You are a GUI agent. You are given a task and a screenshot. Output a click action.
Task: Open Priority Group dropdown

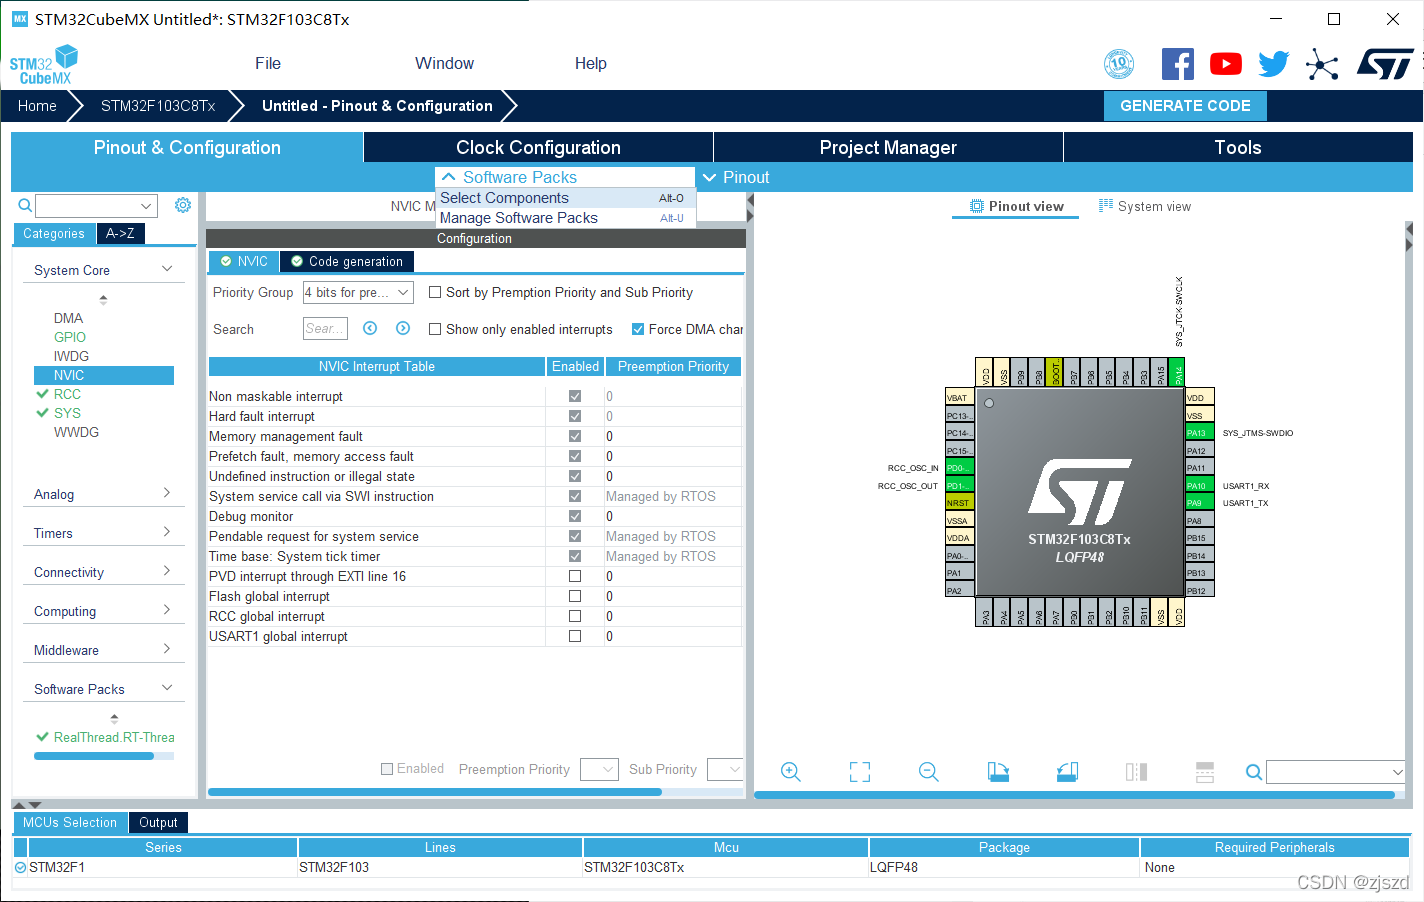(358, 292)
